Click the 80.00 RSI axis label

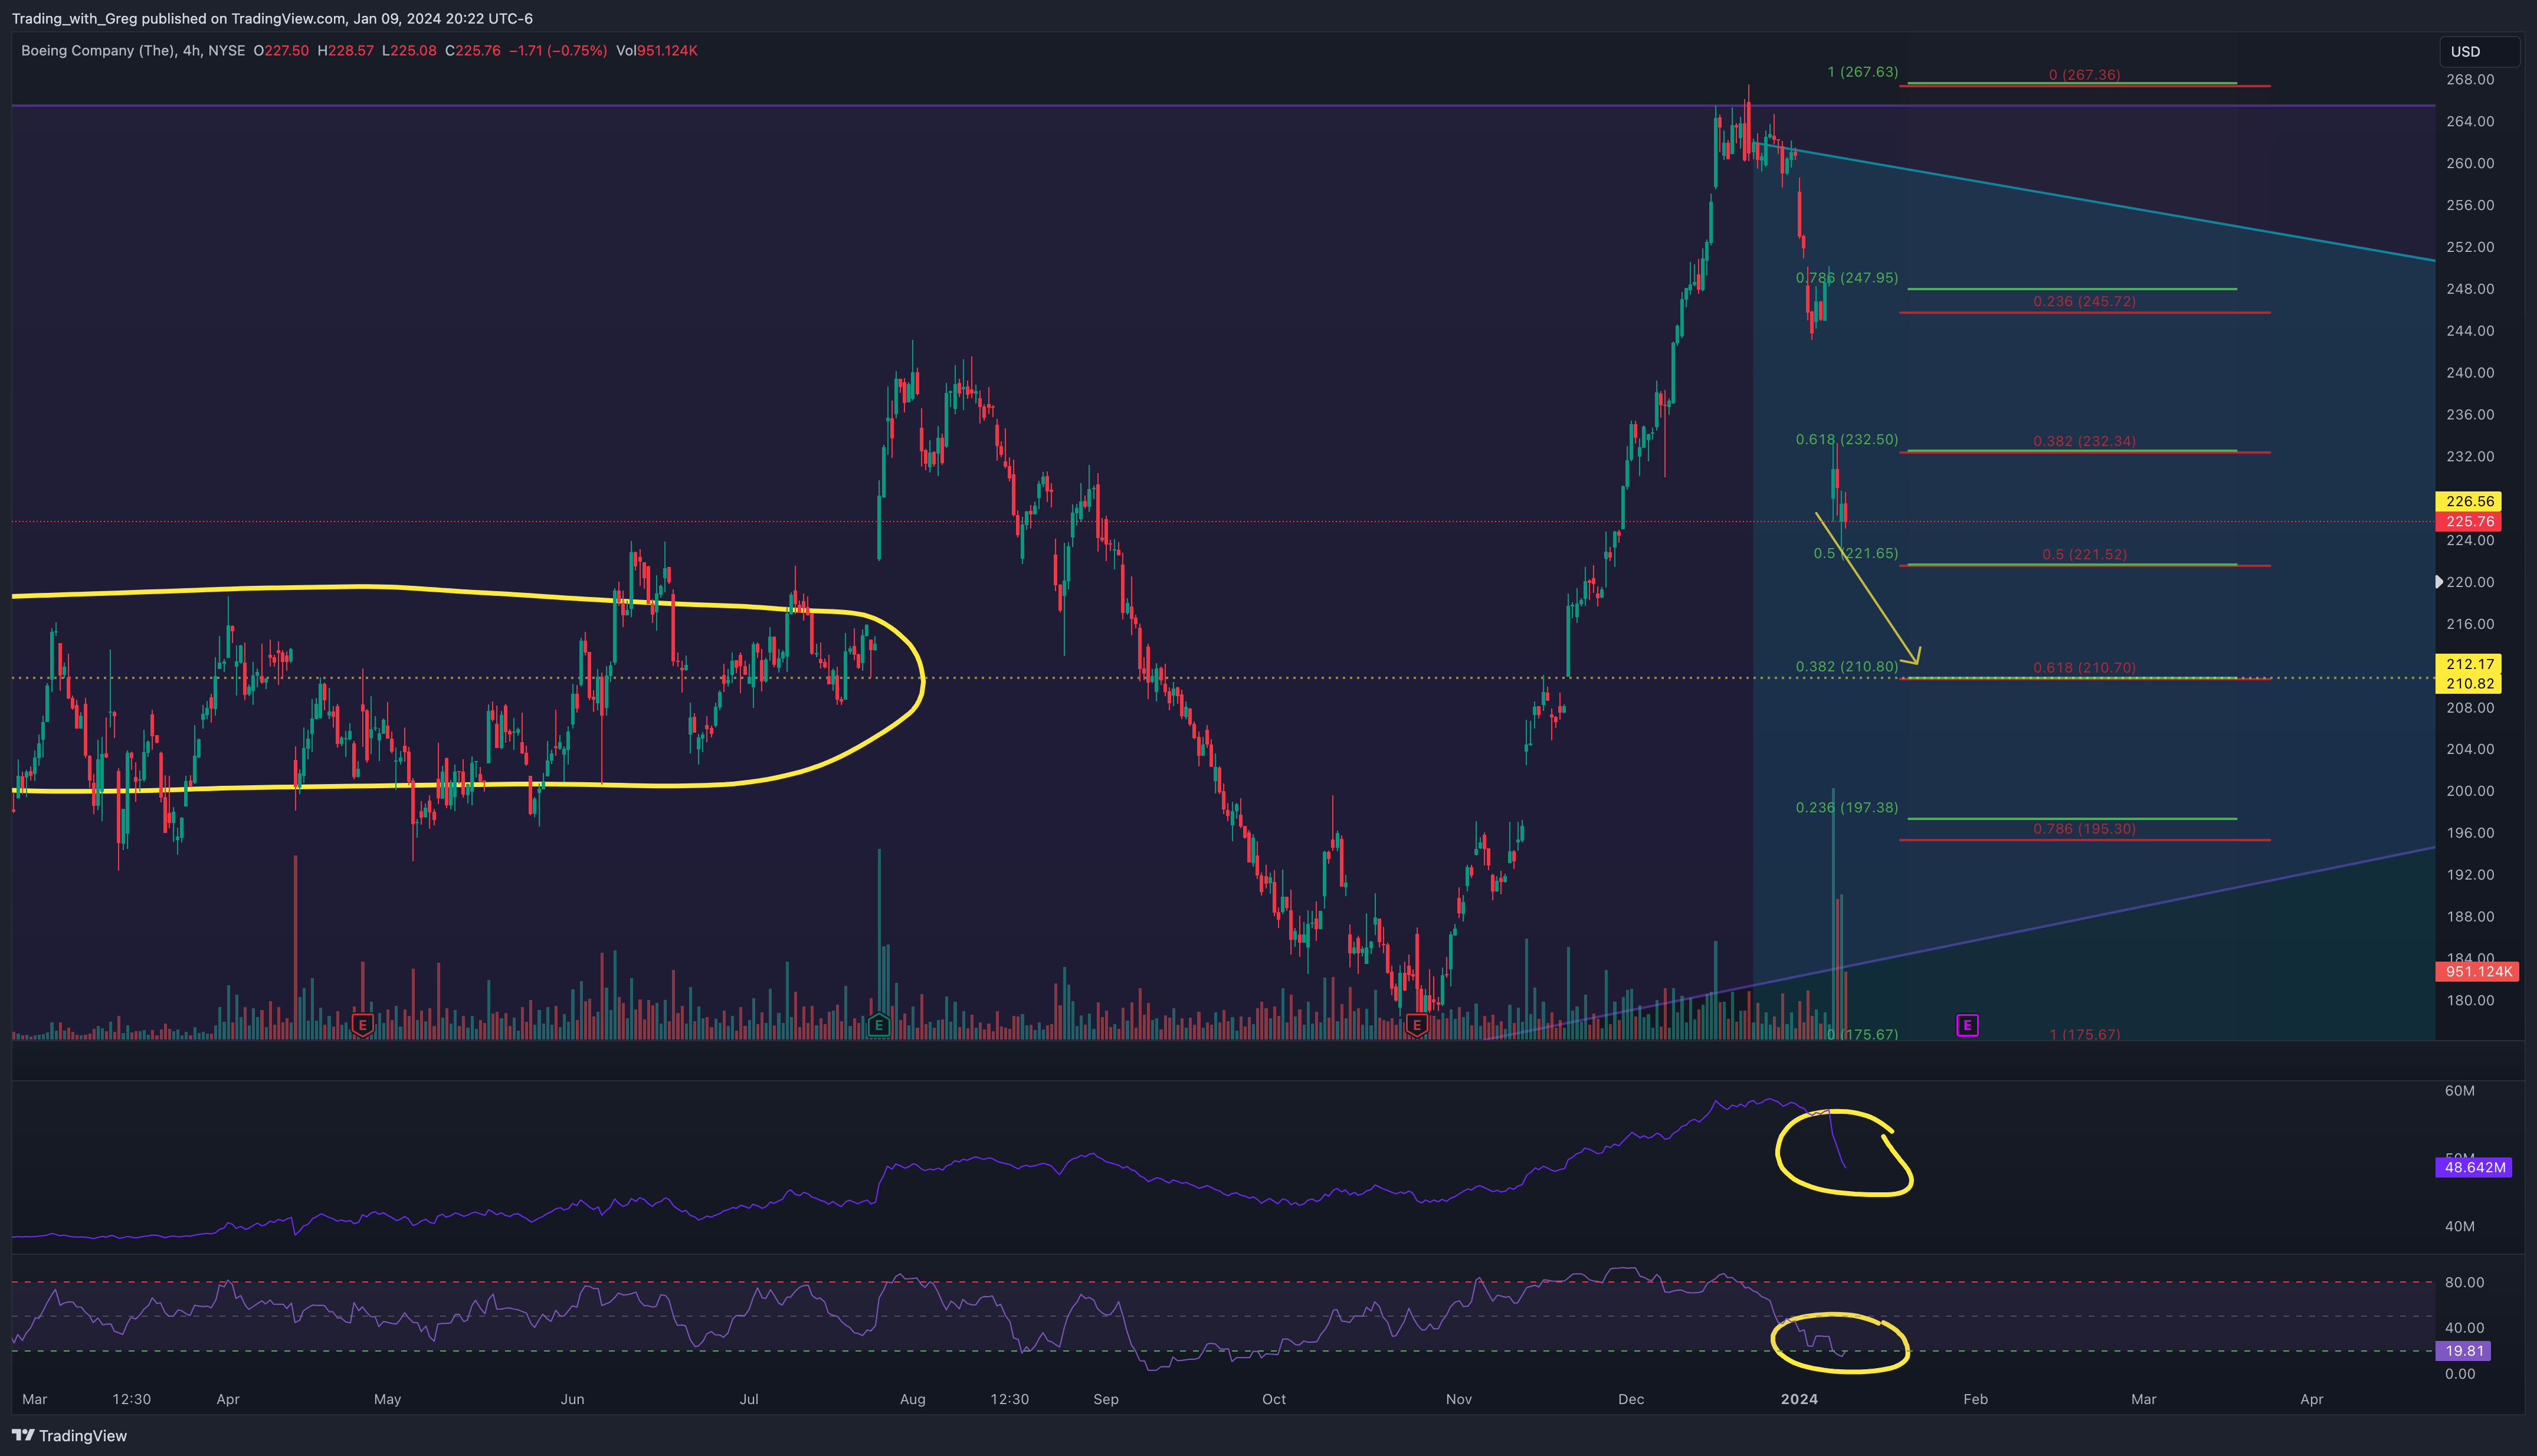click(x=2464, y=1283)
